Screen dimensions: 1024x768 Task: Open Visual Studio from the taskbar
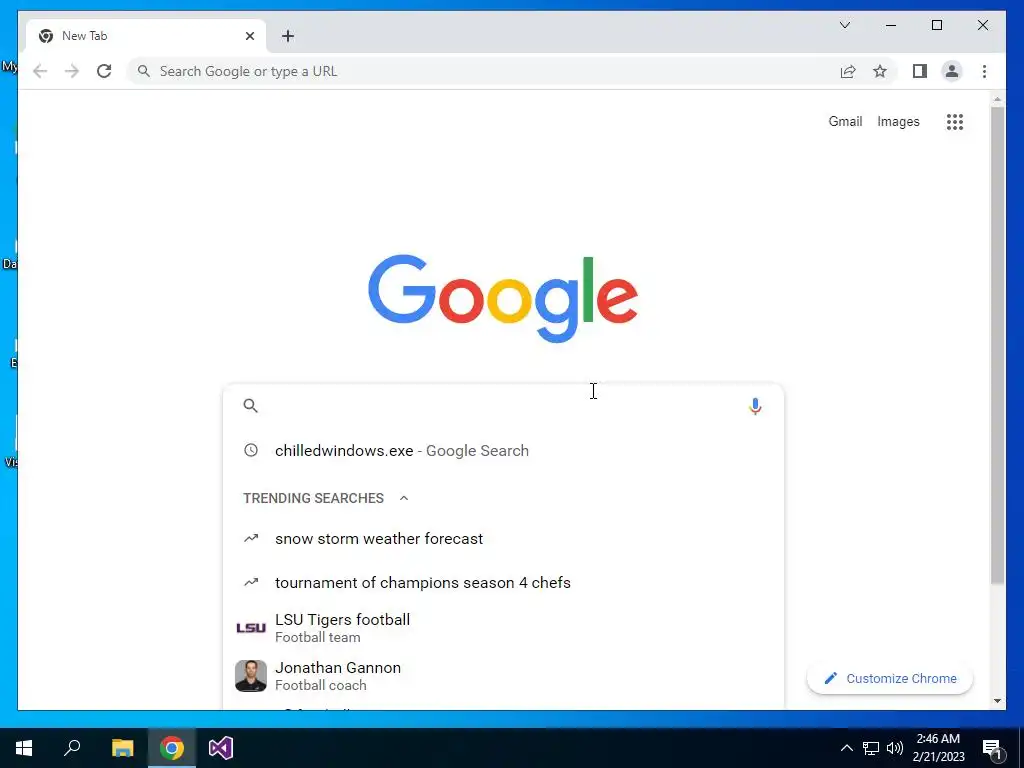pos(221,748)
